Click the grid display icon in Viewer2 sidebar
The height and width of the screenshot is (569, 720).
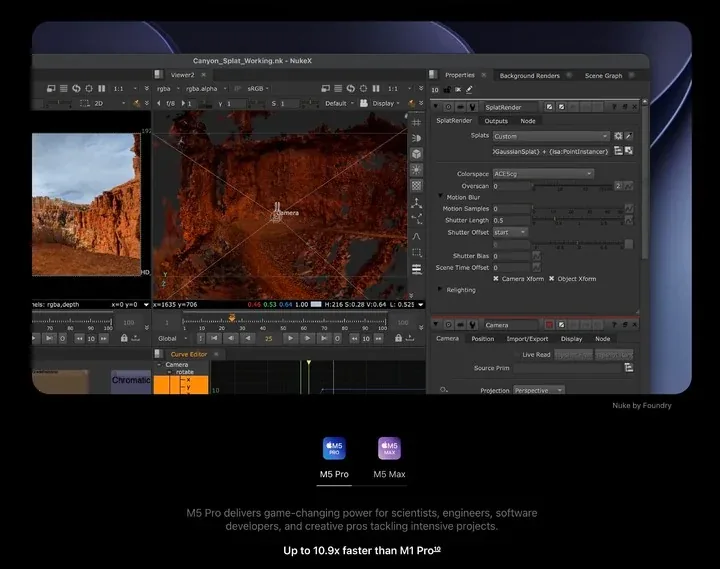[x=416, y=122]
